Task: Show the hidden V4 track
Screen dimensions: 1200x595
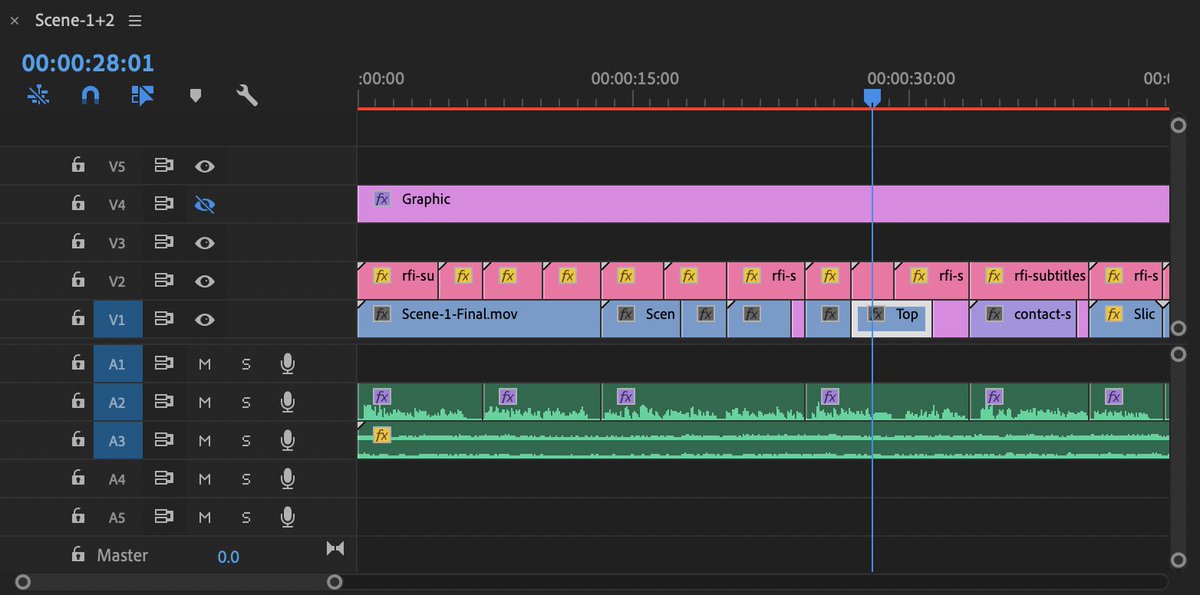Action: 205,203
